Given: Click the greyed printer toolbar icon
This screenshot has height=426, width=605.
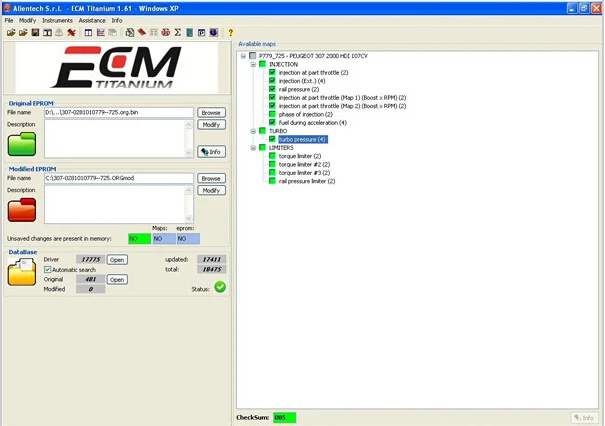Looking at the screenshot, I should (x=59, y=33).
